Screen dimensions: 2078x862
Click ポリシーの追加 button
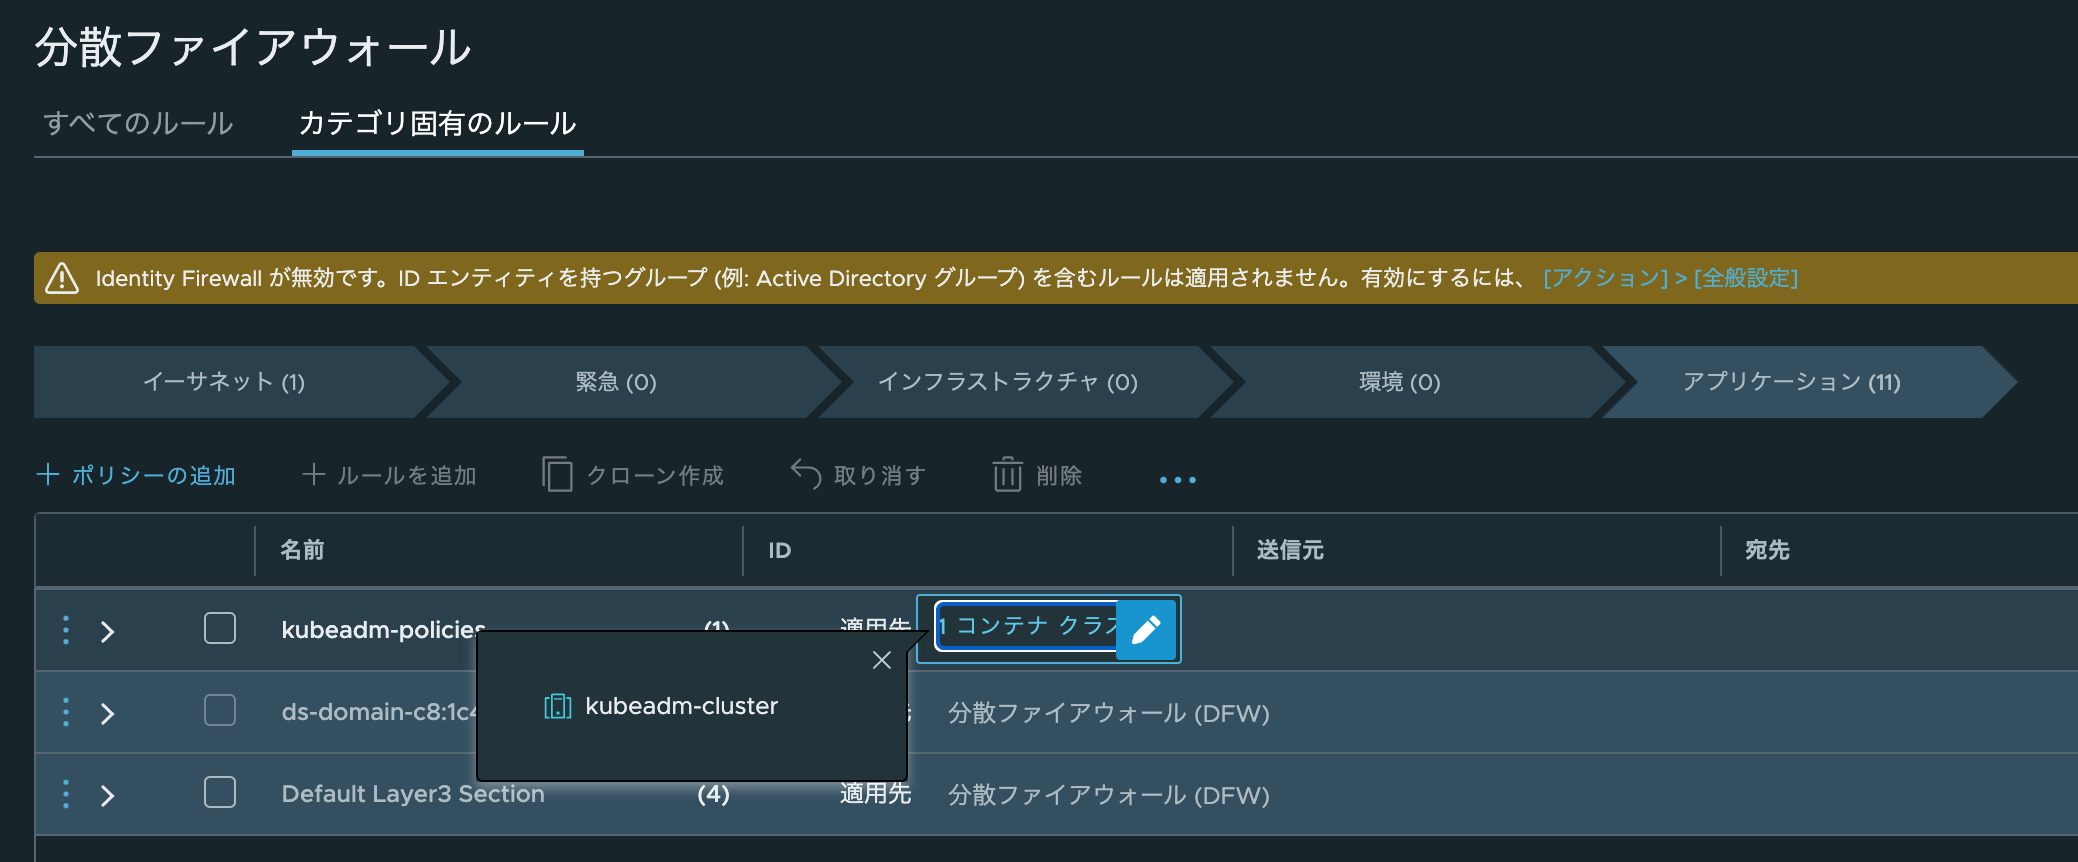click(136, 475)
